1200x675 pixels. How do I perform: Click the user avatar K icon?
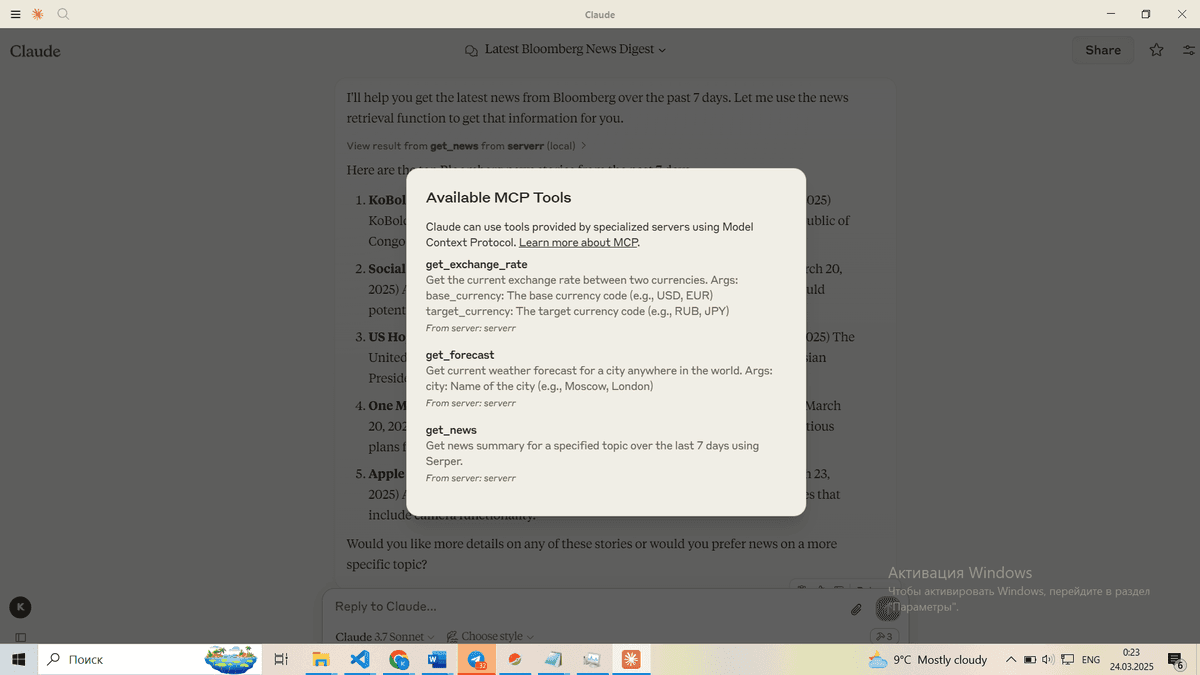20,607
